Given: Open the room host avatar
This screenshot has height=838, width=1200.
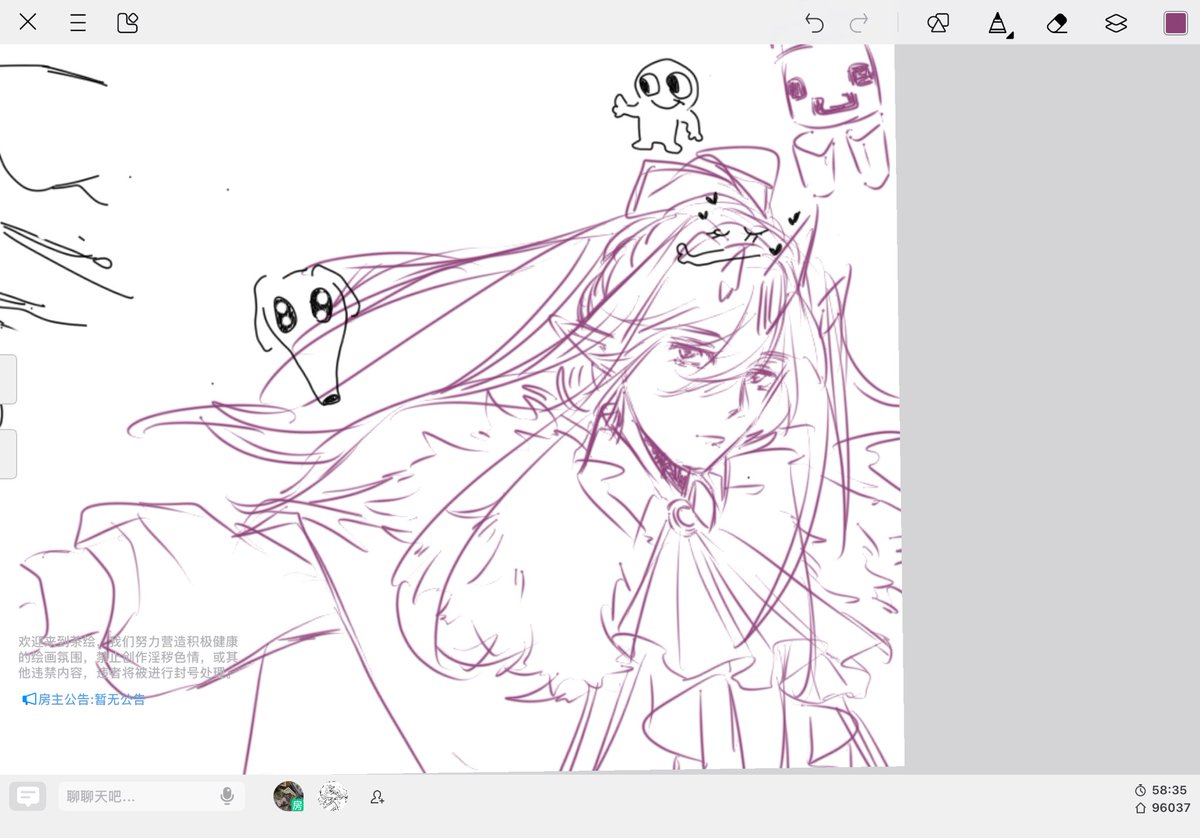Looking at the screenshot, I should (x=288, y=796).
